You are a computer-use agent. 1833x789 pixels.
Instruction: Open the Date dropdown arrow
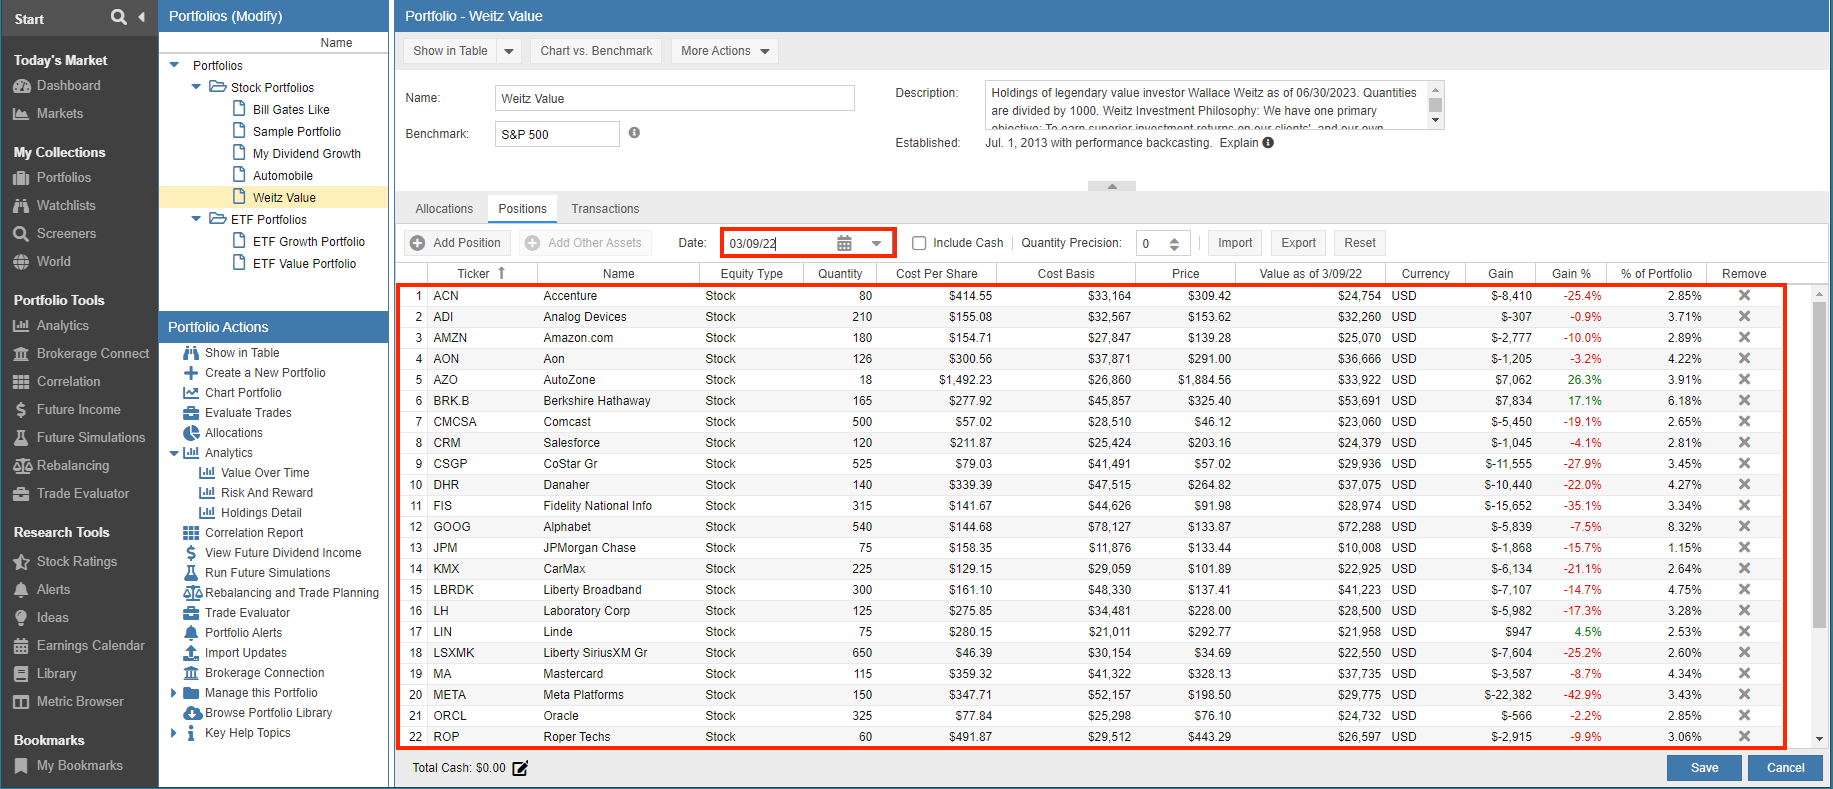pyautogui.click(x=876, y=243)
